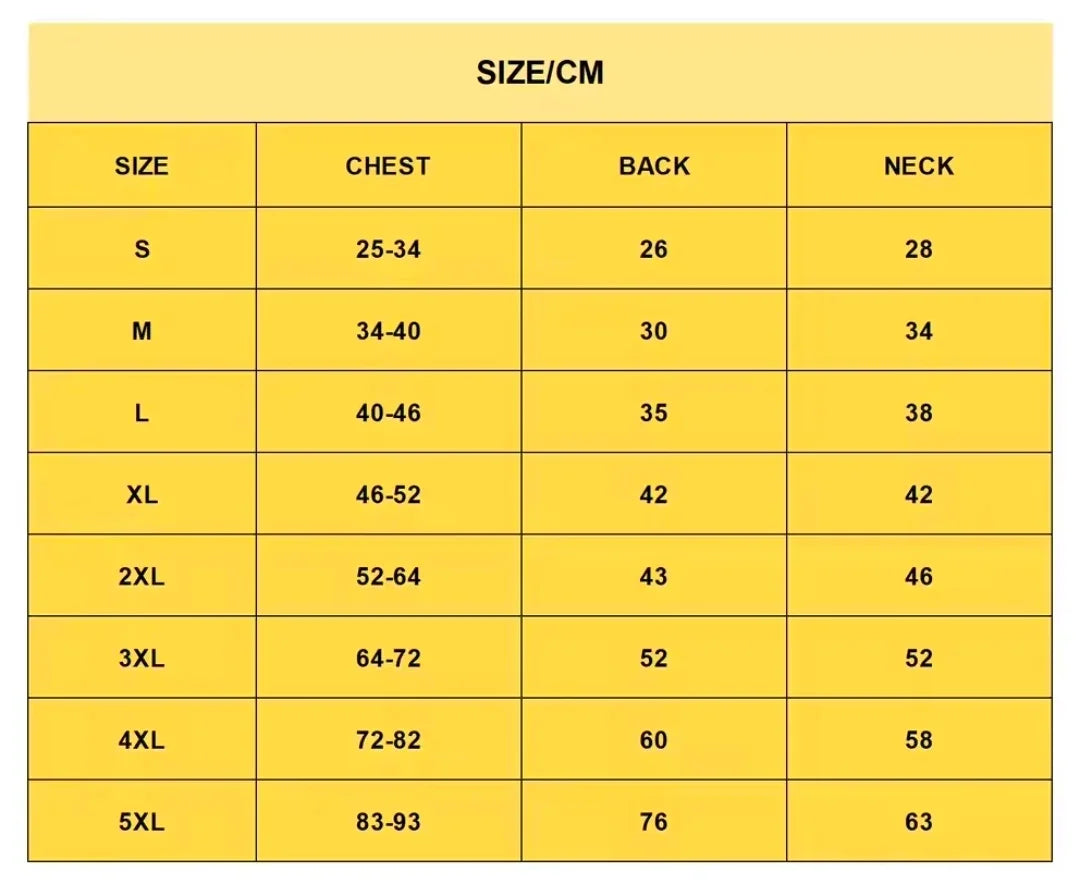Select the CHEST column header
This screenshot has height=888, width=1080.
coord(388,166)
